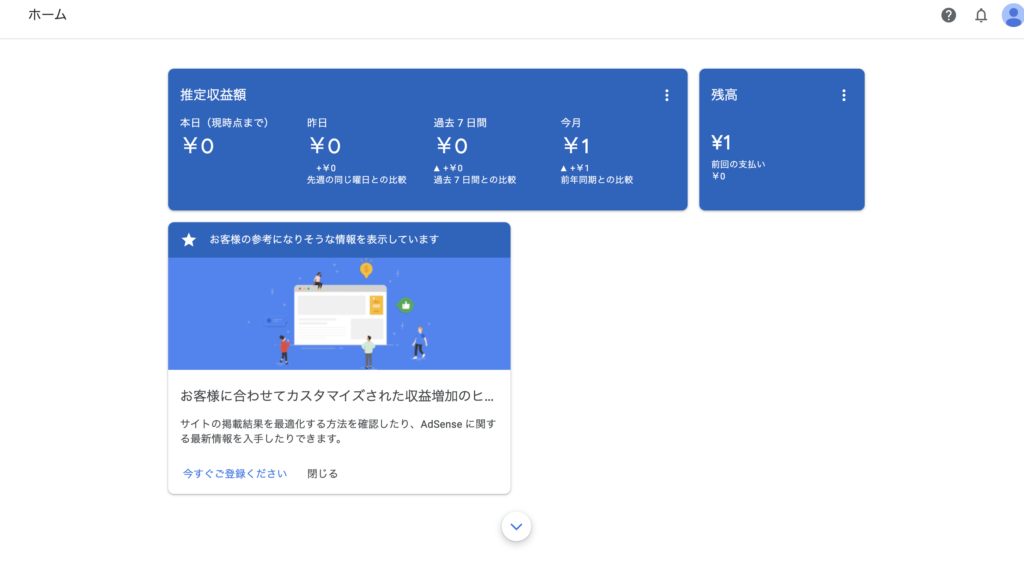The image size is (1024, 564).
Task: Open the user account avatar
Action: 1012,15
